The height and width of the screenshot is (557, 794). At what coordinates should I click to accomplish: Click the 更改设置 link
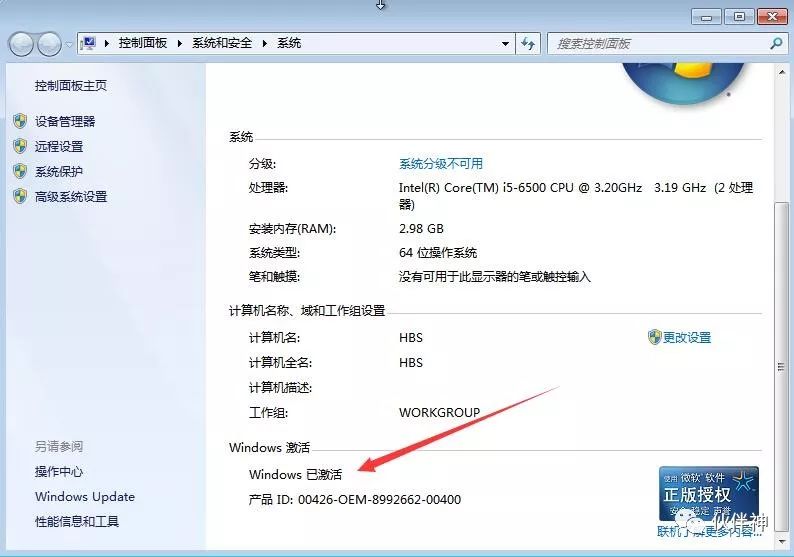click(x=687, y=337)
